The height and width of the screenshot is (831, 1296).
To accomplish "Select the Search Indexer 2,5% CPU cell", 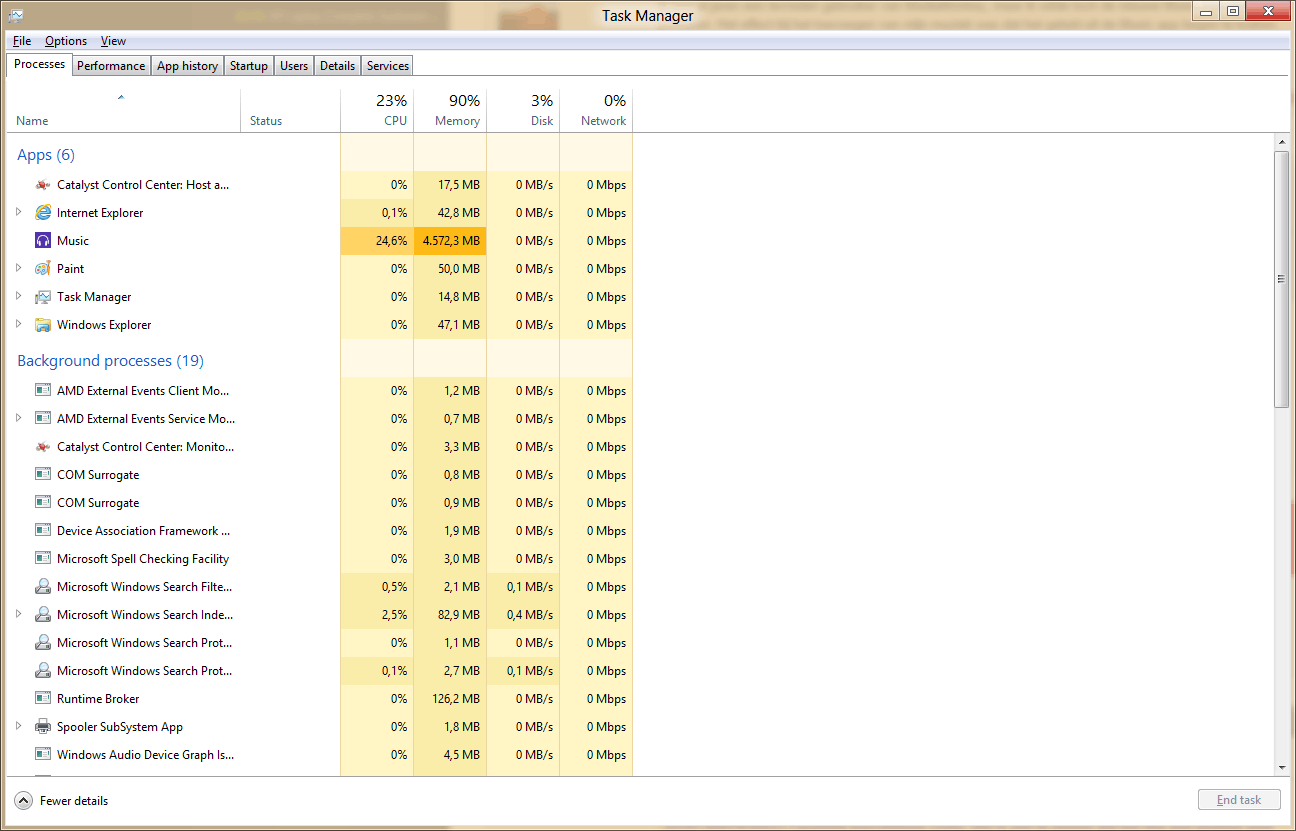I will click(377, 615).
